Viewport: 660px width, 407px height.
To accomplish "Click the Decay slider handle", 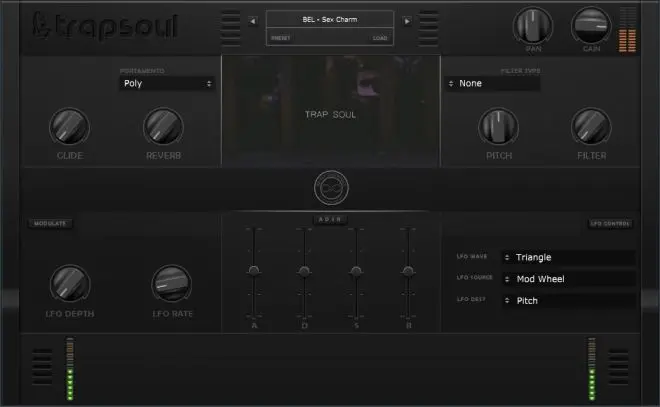I will pos(305,271).
